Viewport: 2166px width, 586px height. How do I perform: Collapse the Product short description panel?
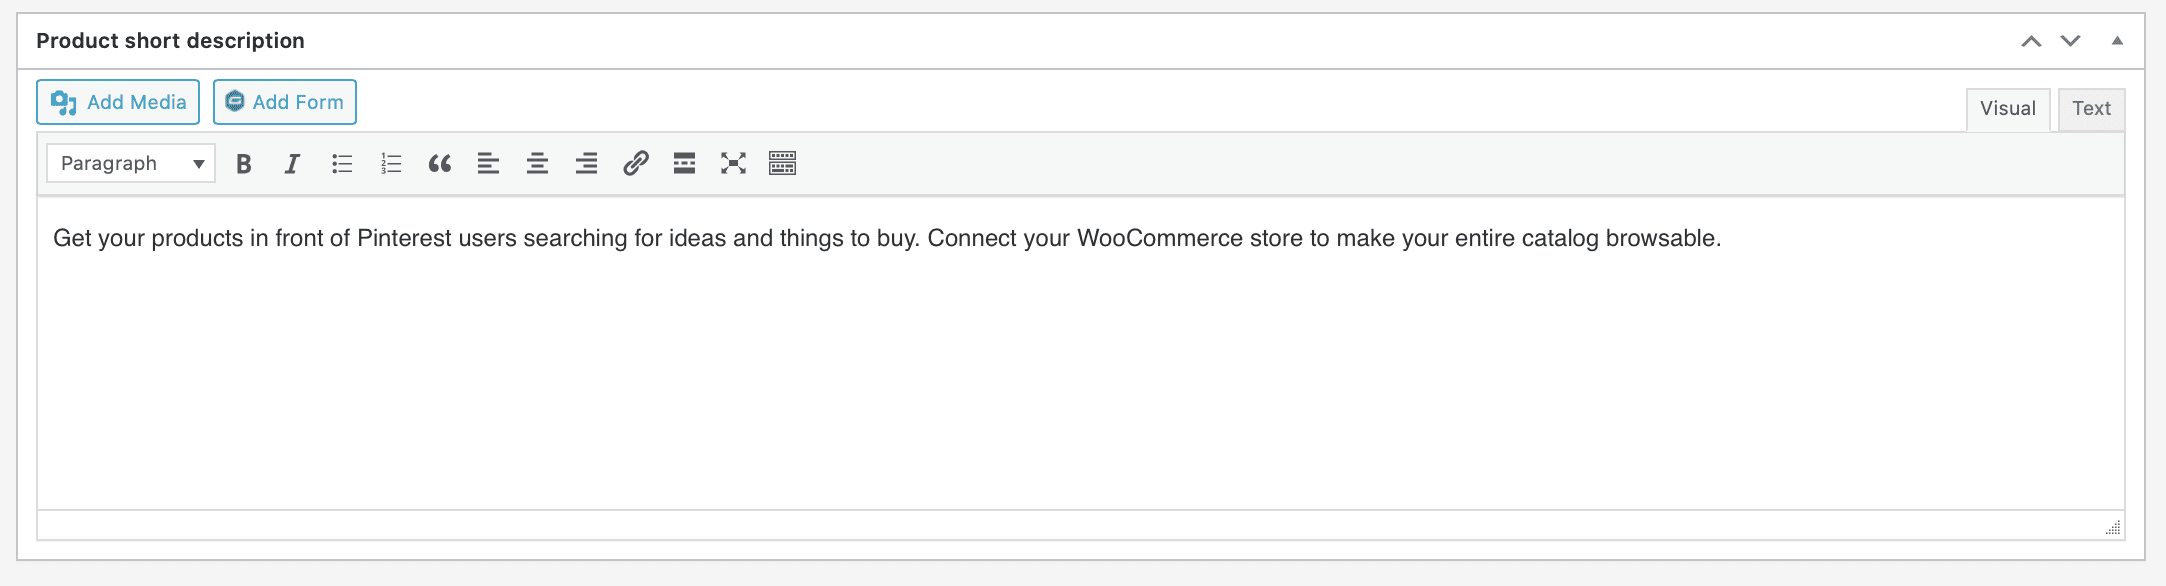[2117, 41]
